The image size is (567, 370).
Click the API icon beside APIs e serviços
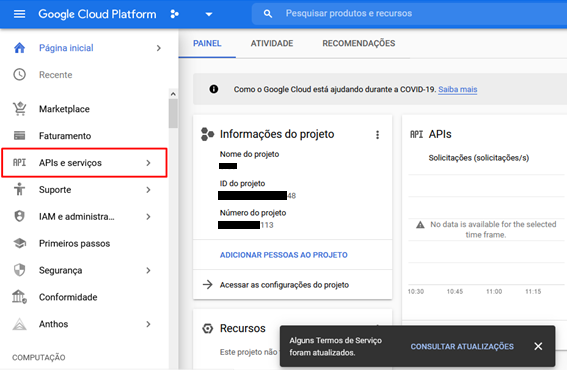20,163
